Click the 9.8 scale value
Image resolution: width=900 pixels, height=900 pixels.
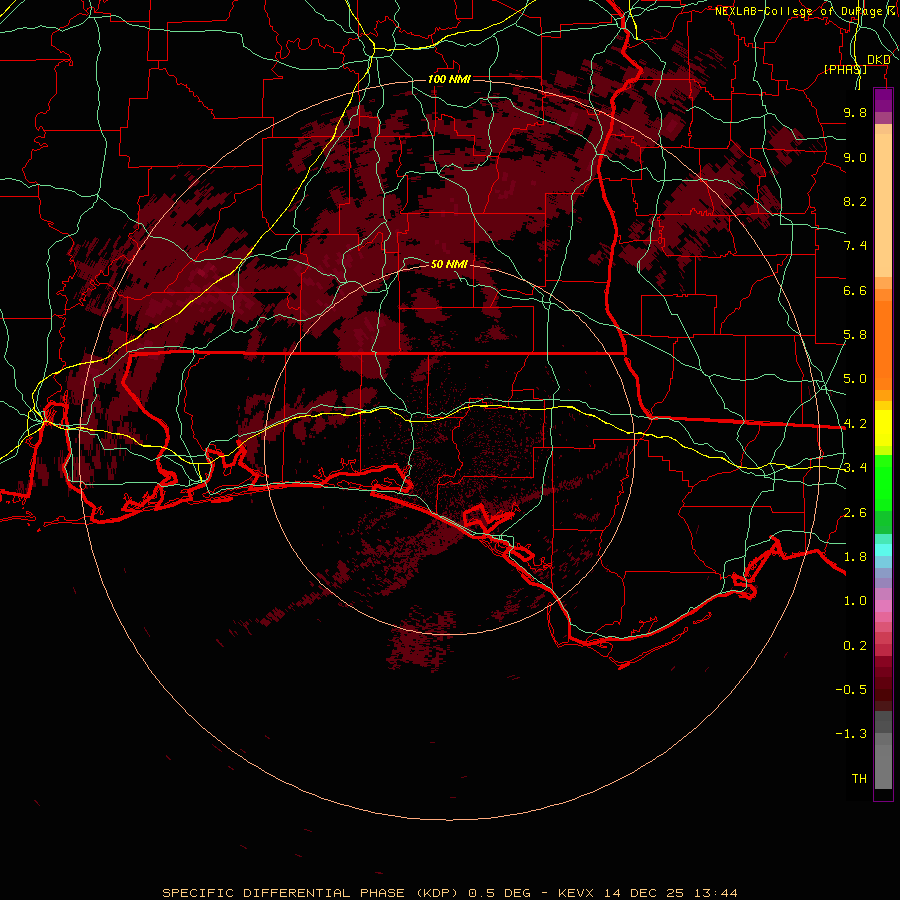(x=855, y=112)
